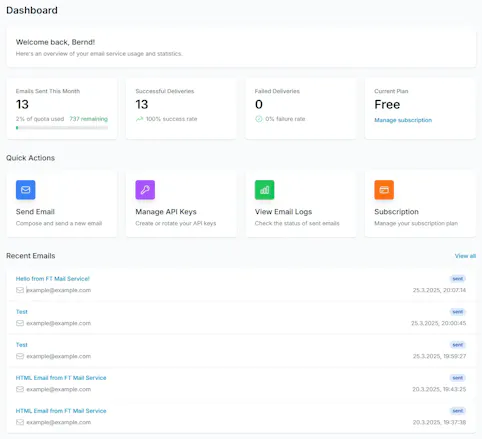482x439 pixels.
Task: Click 'Create or rotate your API keys' description
Action: point(176,223)
